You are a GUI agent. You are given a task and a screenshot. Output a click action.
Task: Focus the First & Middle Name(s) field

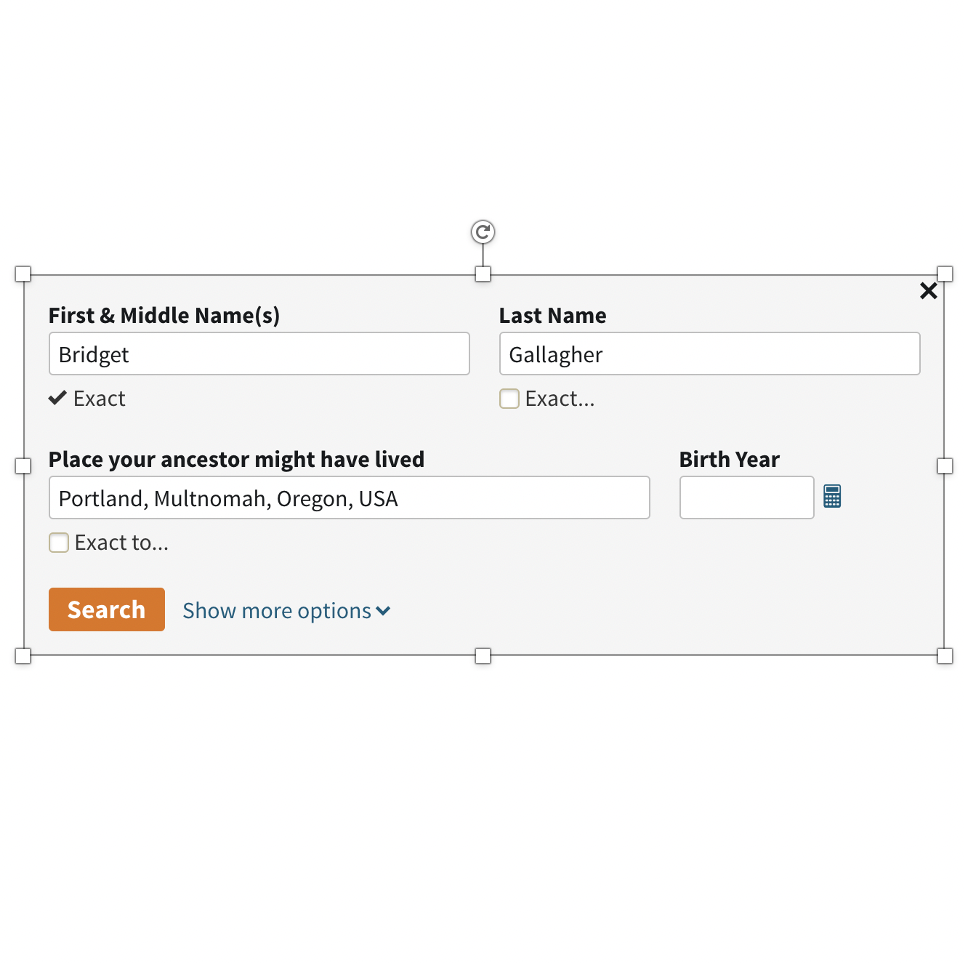(x=259, y=354)
